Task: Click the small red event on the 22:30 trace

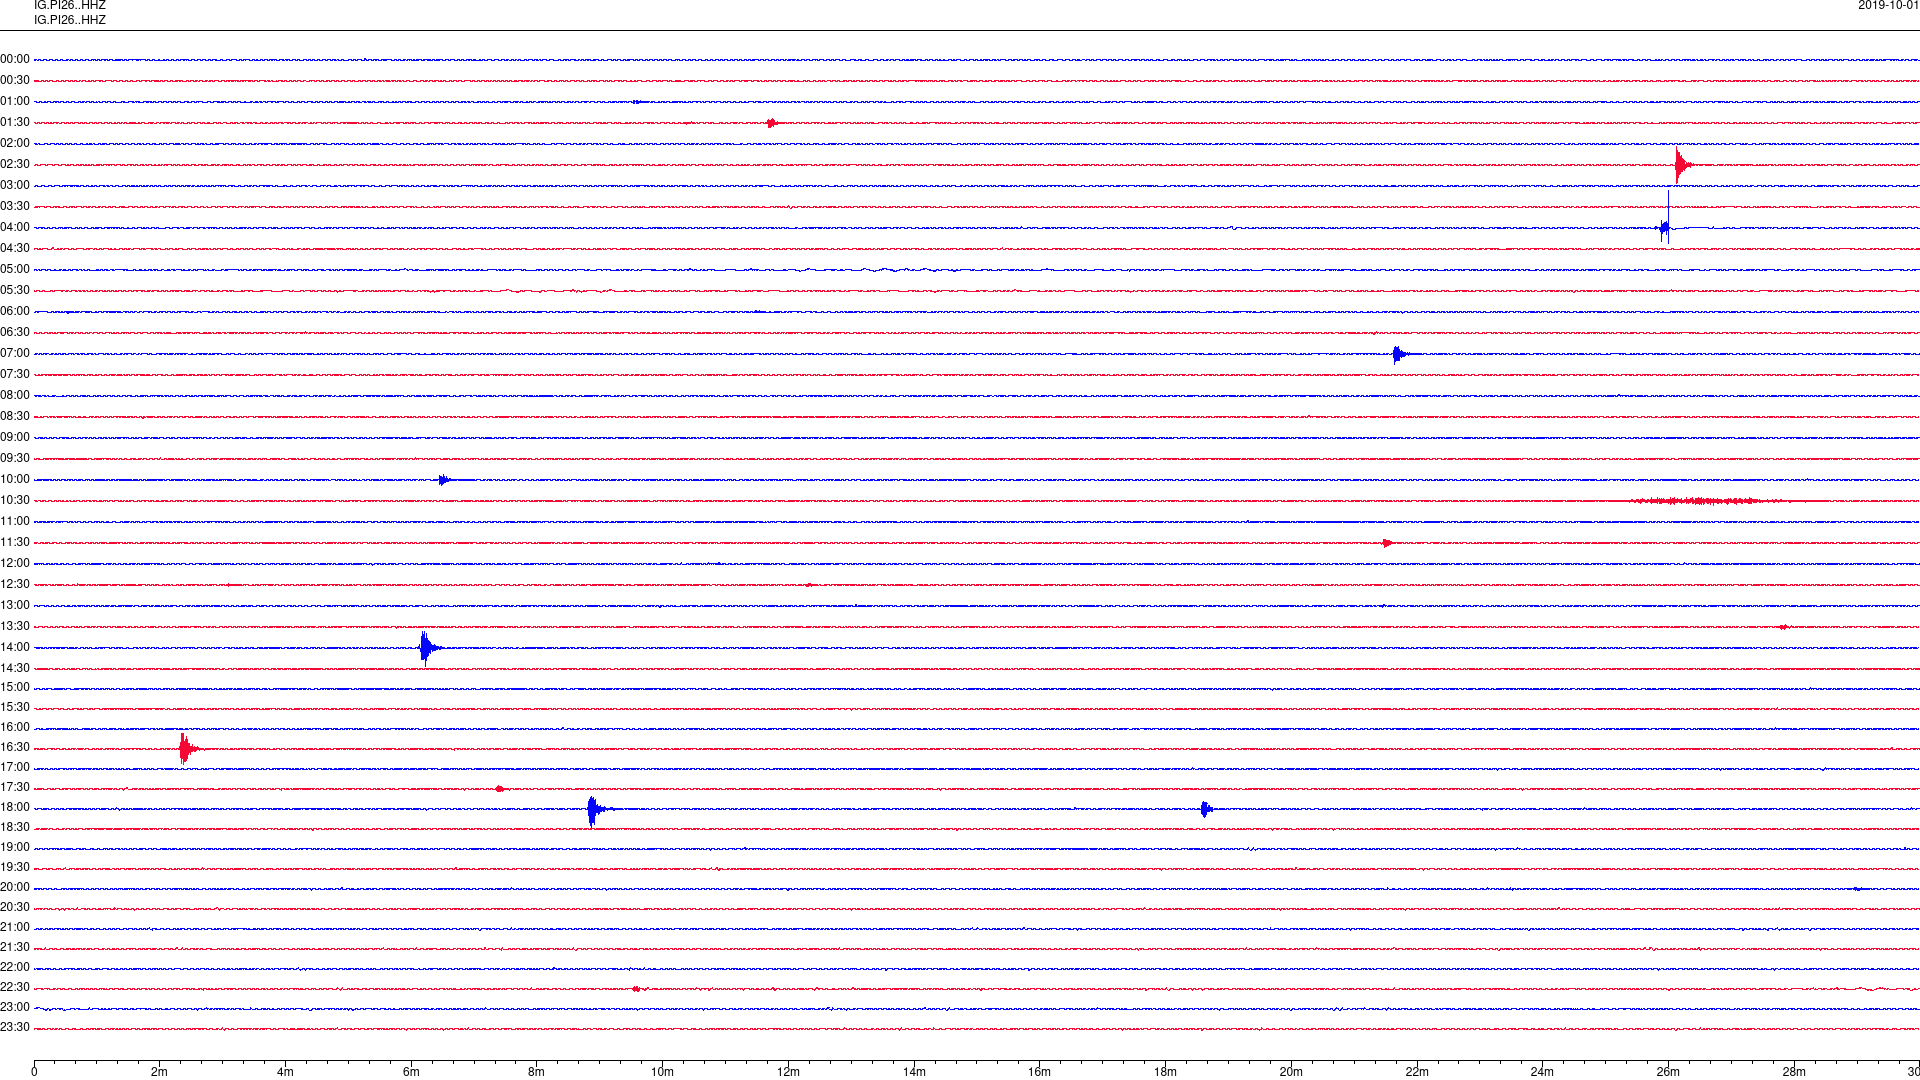Action: tap(637, 989)
